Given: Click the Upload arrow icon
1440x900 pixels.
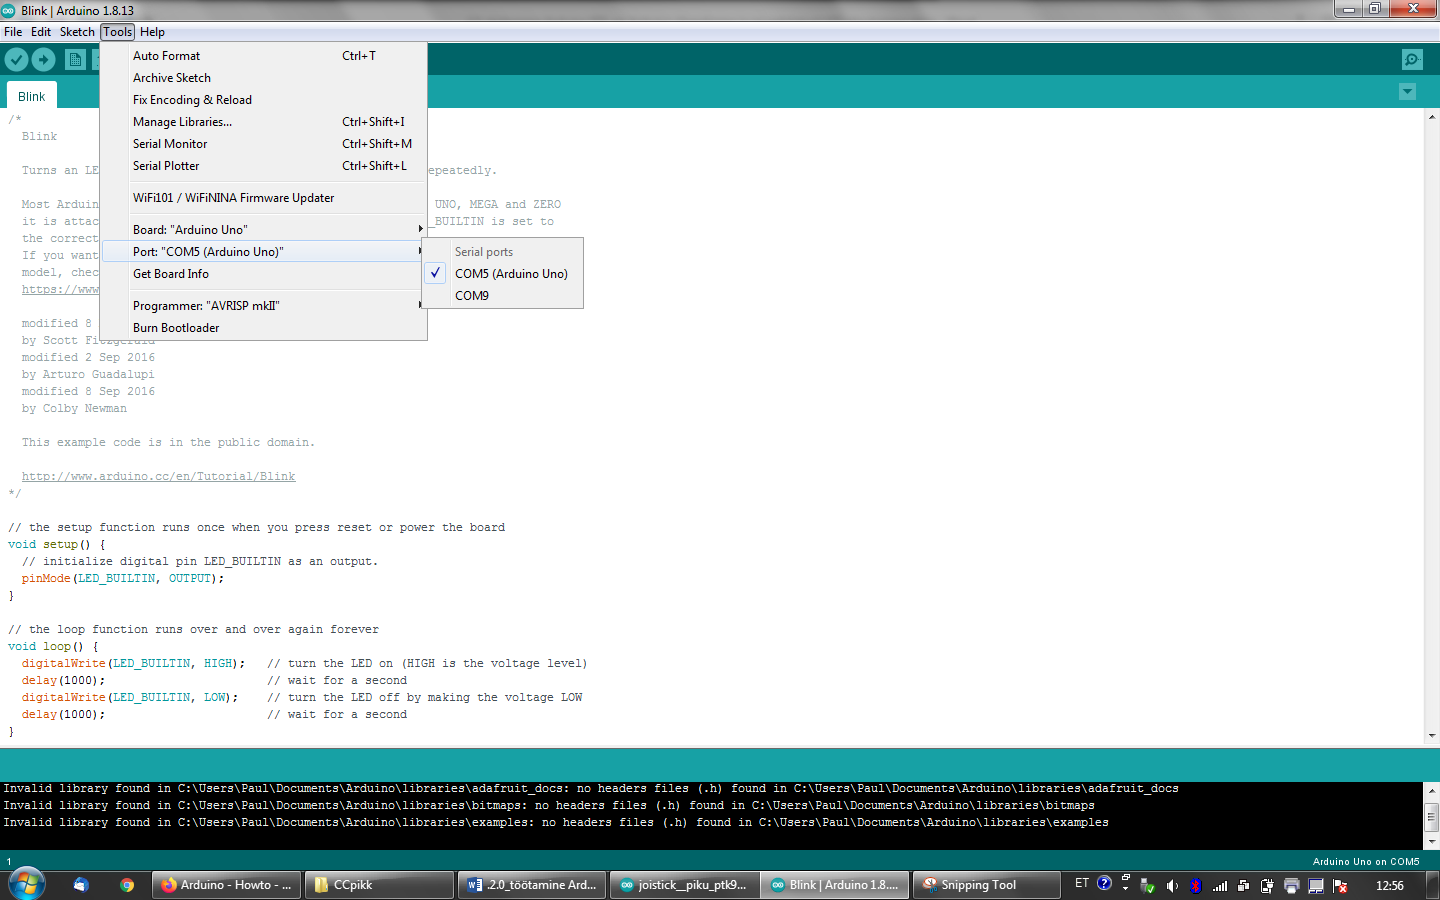Looking at the screenshot, I should pyautogui.click(x=43, y=60).
